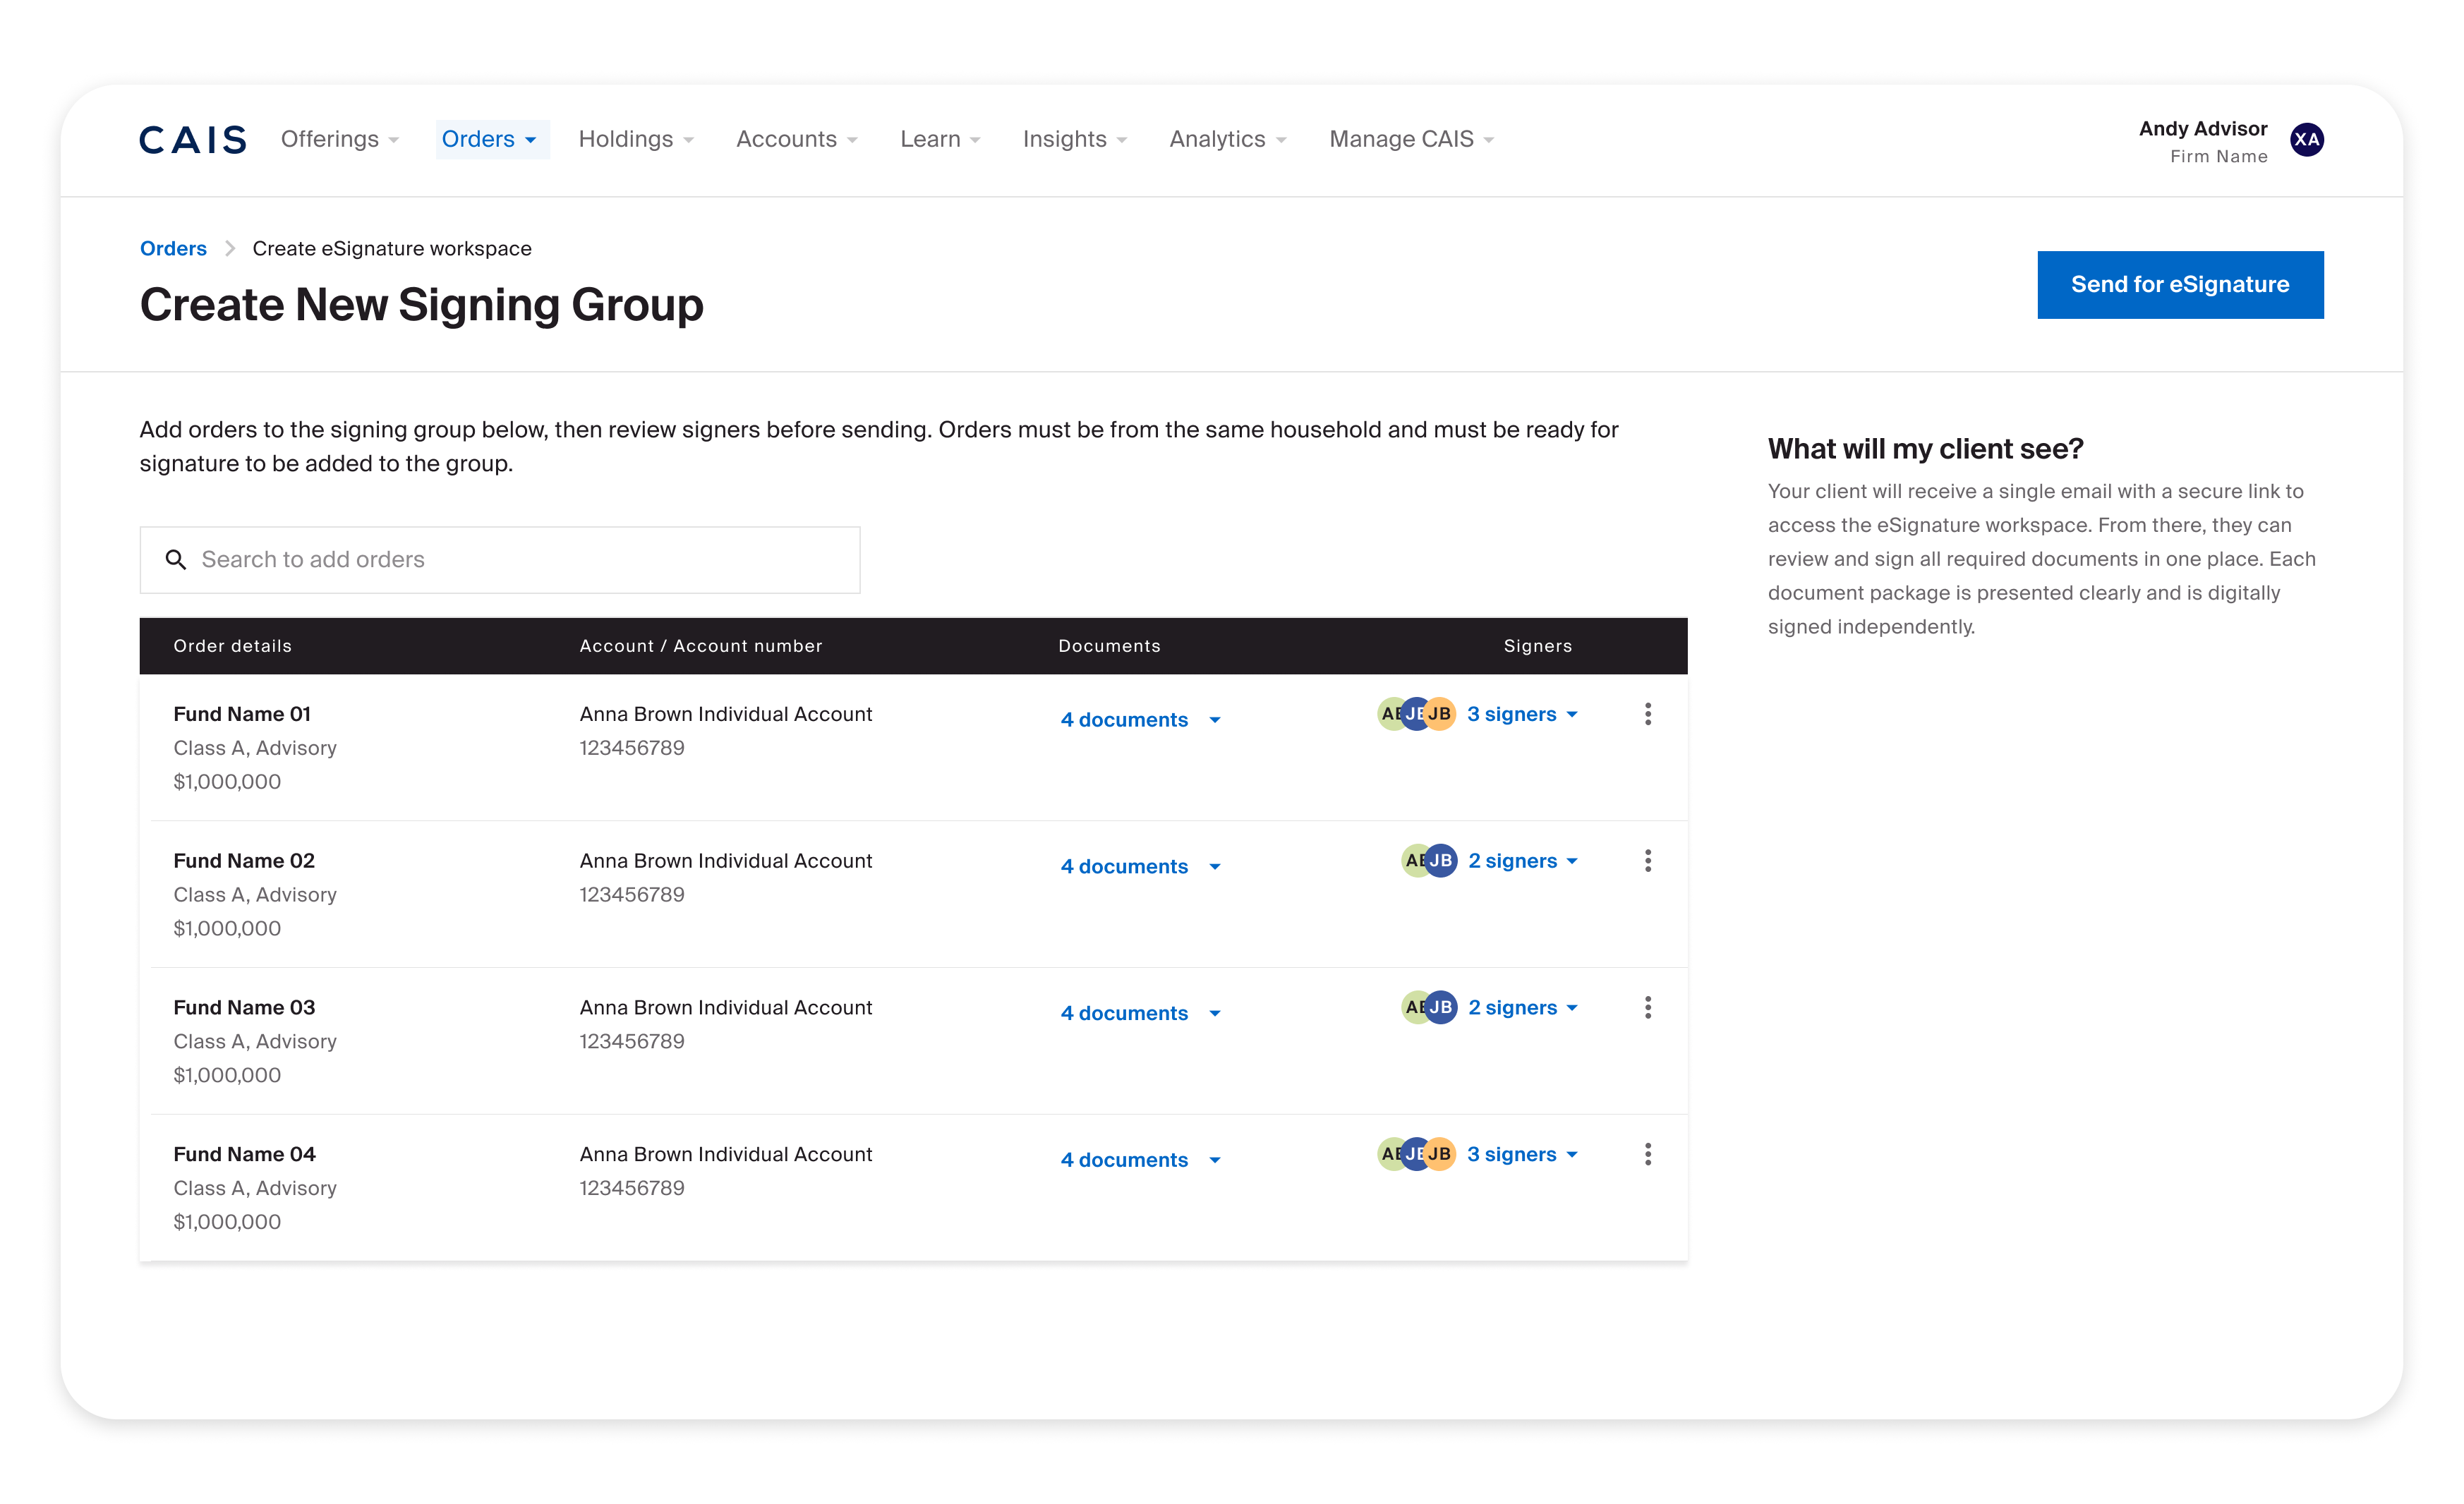Click the Firm Name label

click(x=2218, y=157)
